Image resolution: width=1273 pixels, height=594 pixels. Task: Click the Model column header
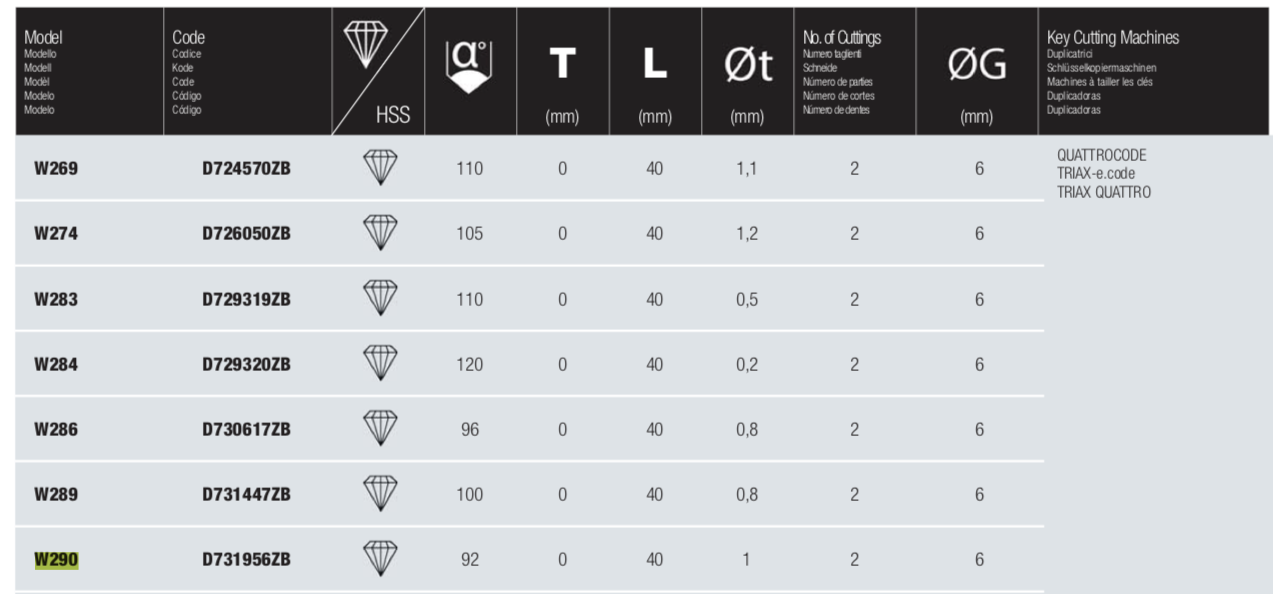(43, 37)
